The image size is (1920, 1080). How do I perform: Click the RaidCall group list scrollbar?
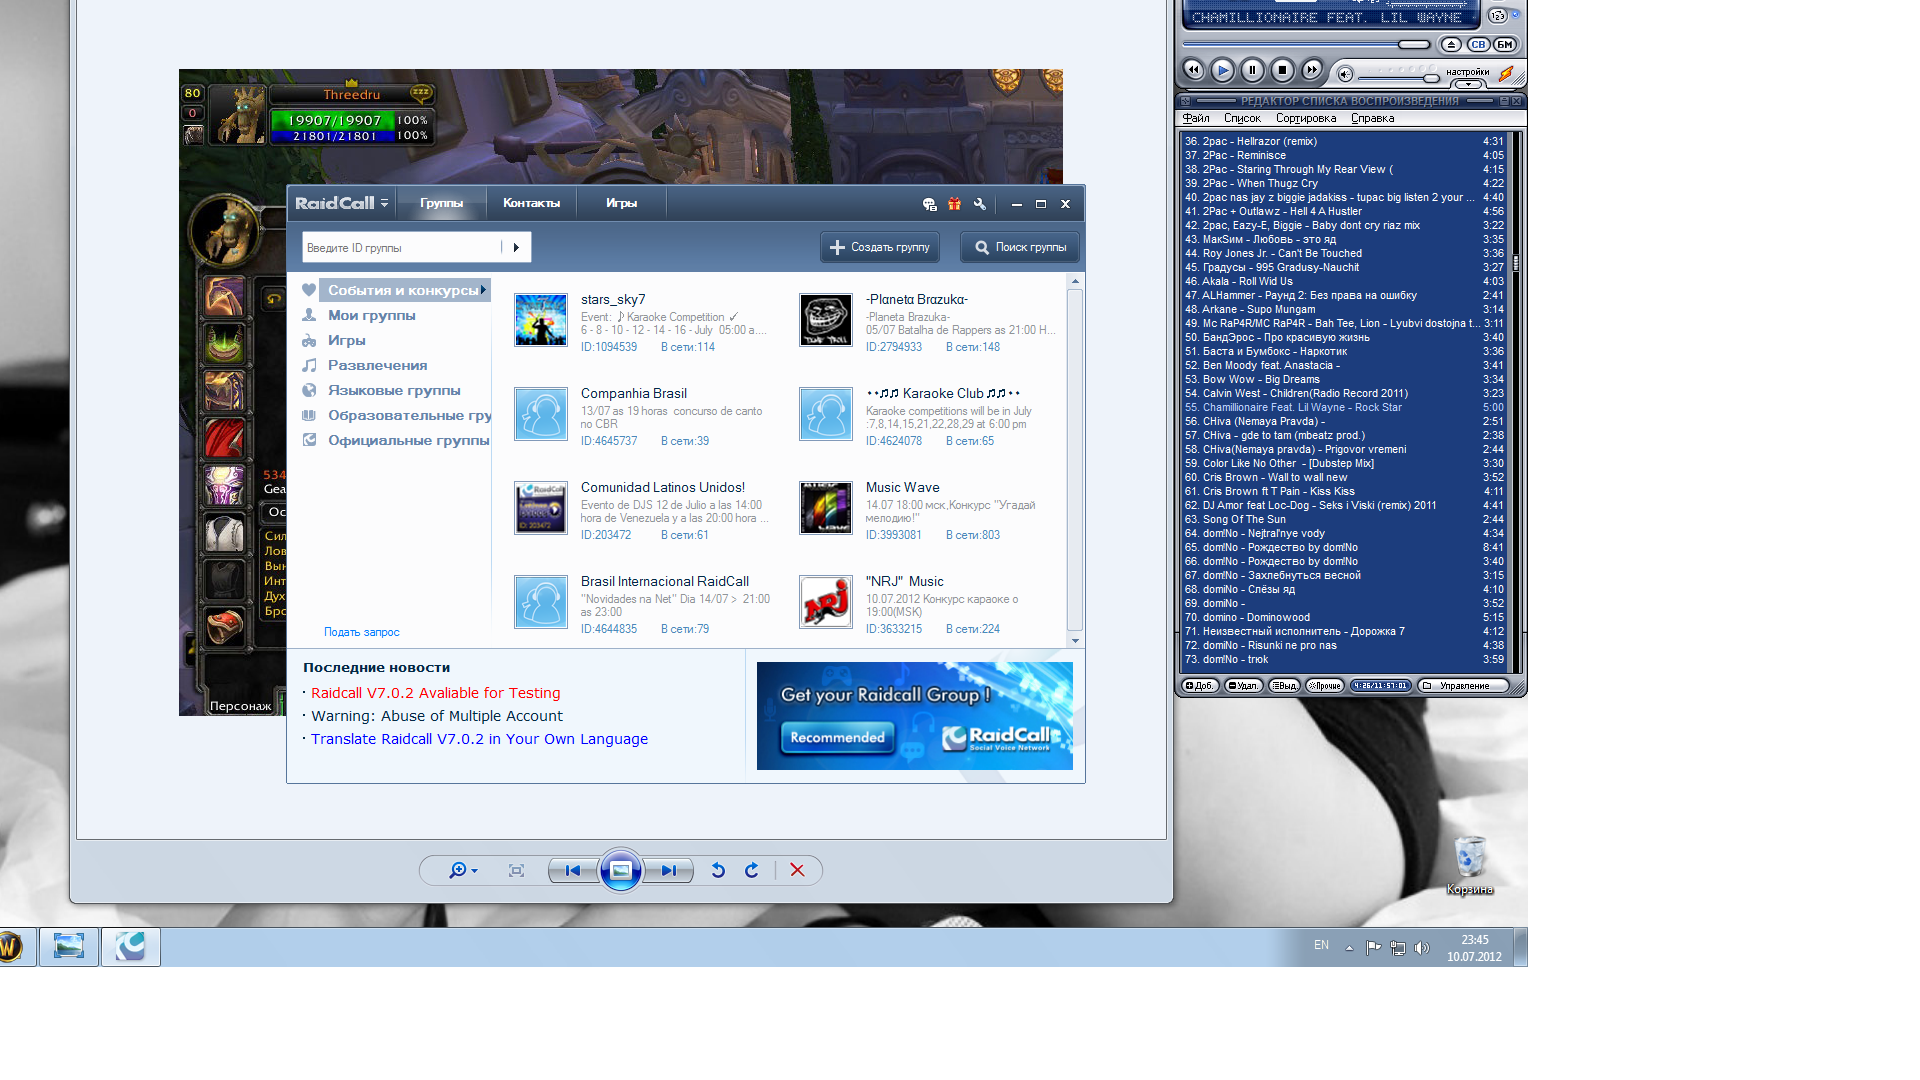[x=1075, y=460]
